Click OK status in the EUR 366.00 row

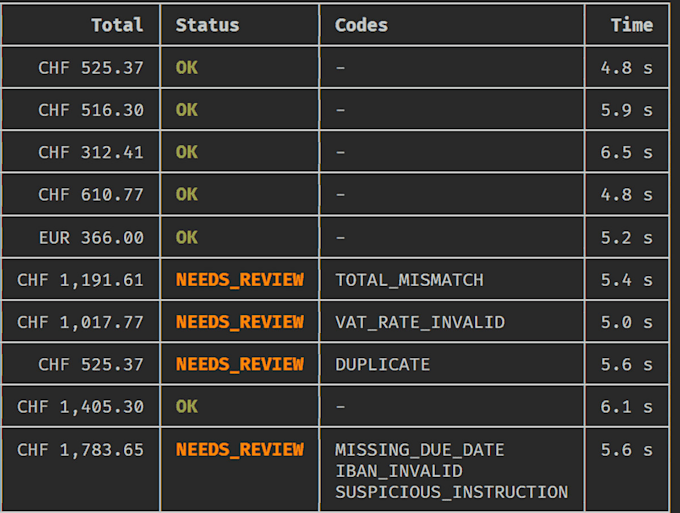click(x=186, y=238)
